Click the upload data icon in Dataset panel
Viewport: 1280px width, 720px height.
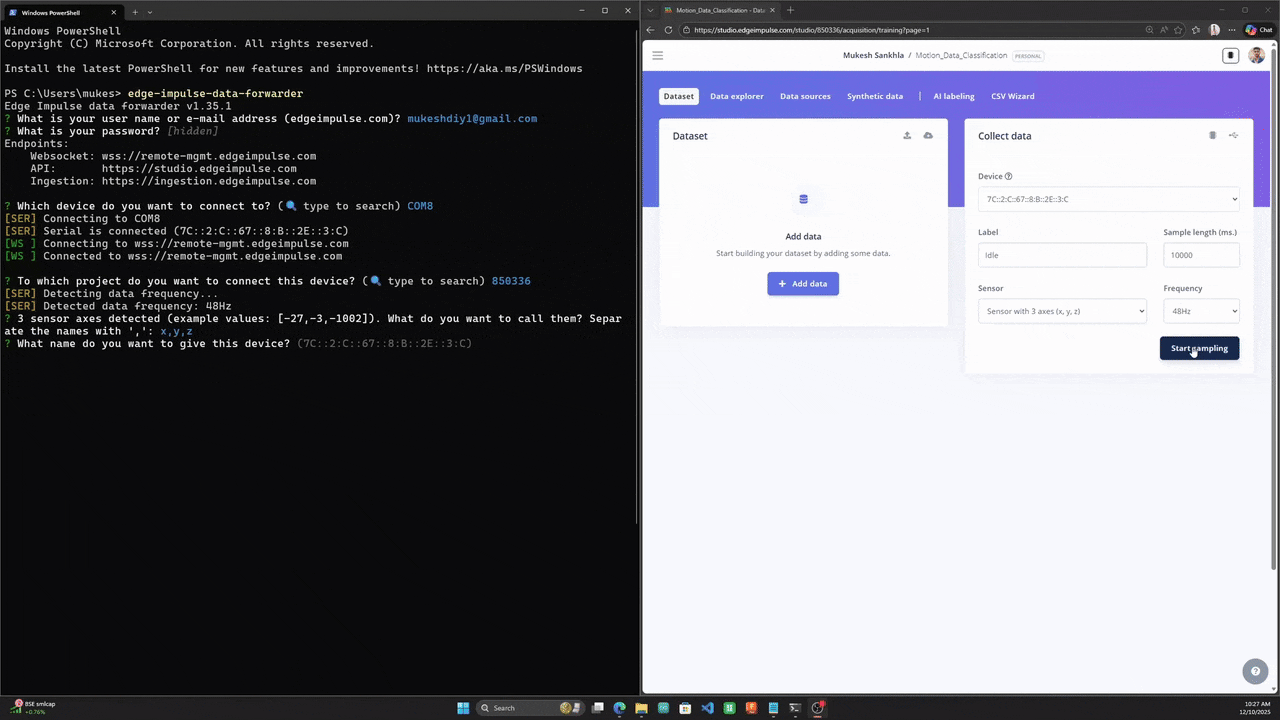(907, 136)
